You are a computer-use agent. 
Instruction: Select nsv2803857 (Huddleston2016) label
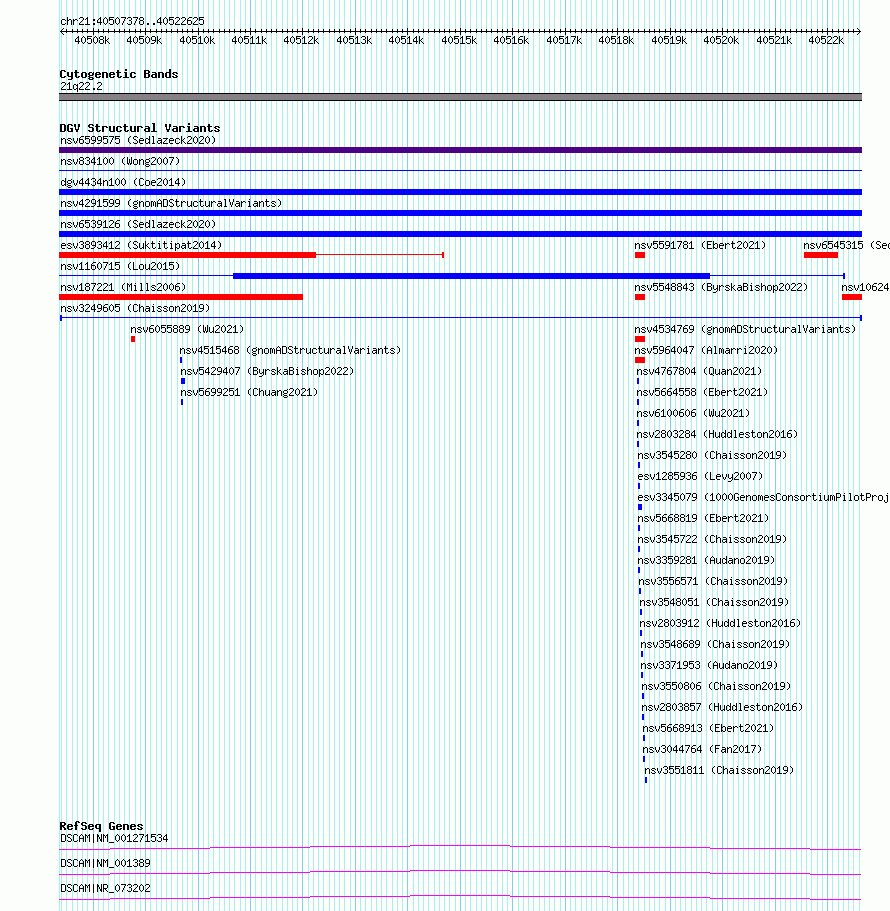coord(722,707)
